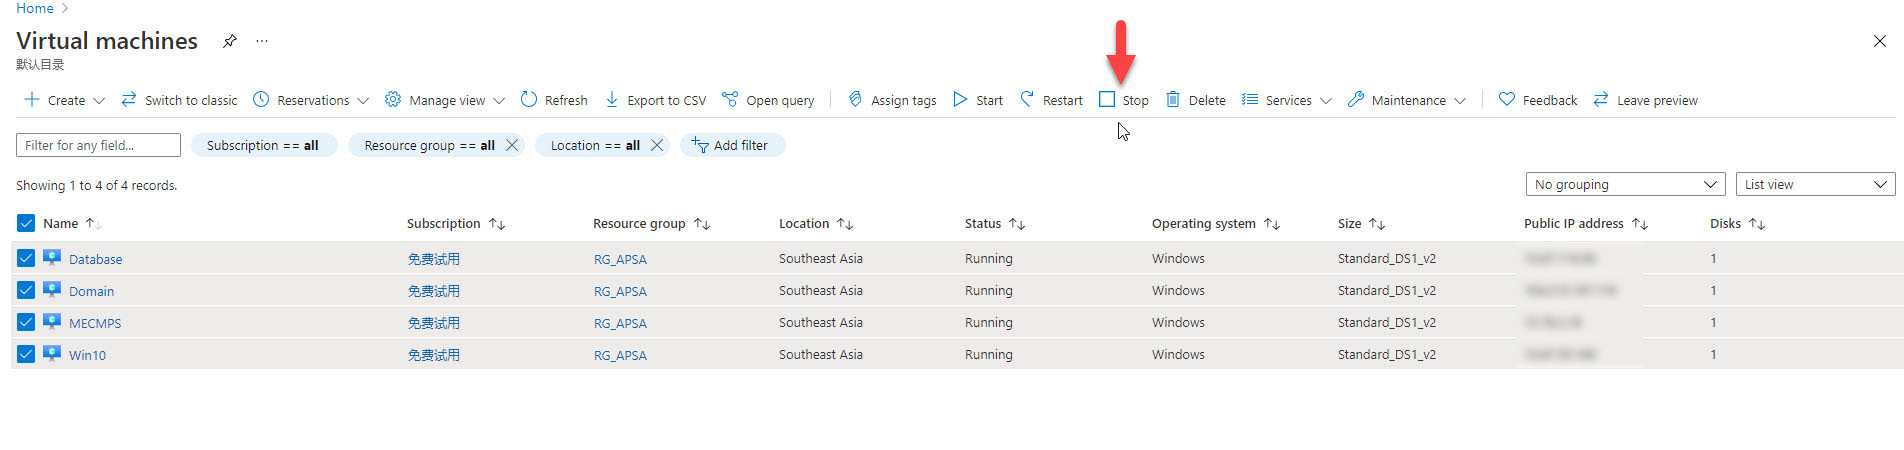Uncheck the Win10 VM checkbox
1904x450 pixels.
(26, 354)
